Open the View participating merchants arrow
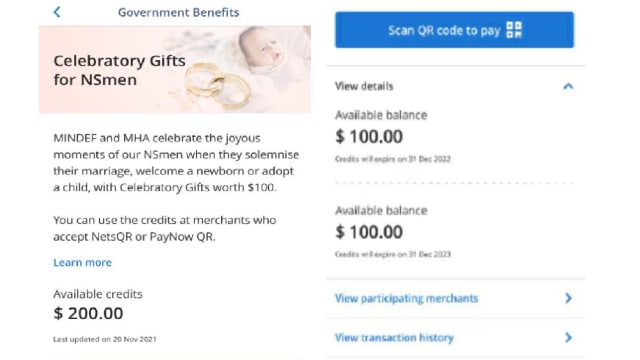640x360 pixels. click(x=568, y=298)
